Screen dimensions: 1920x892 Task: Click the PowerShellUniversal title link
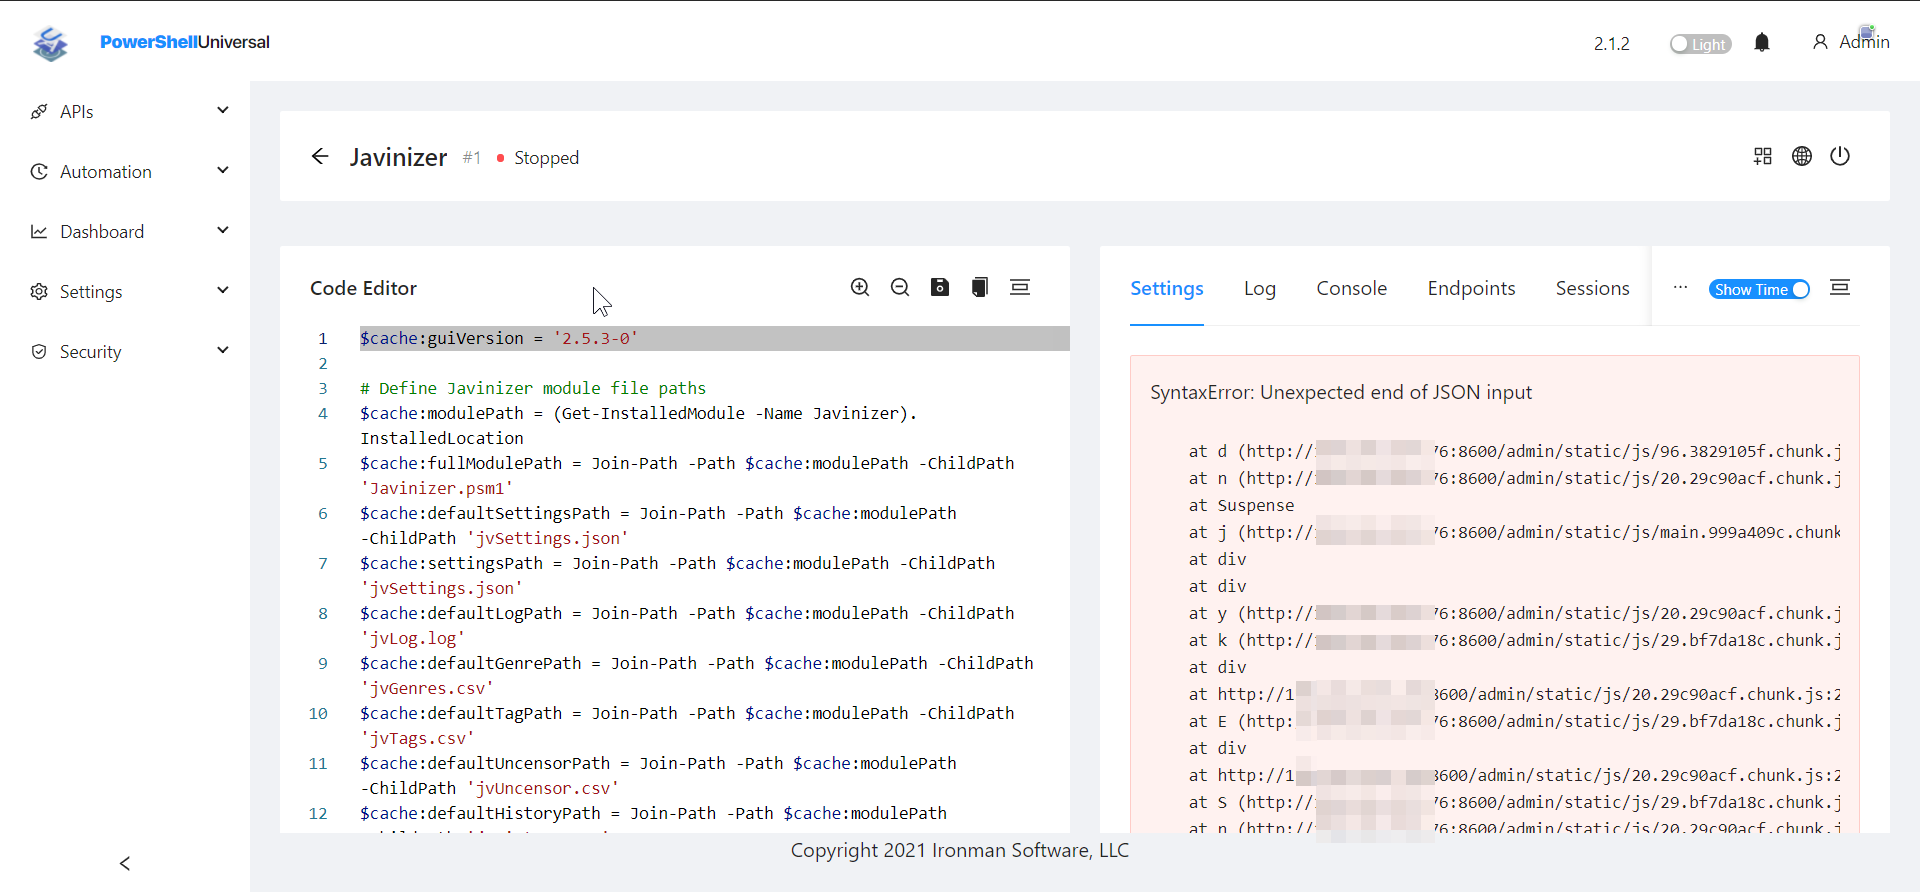coord(185,42)
